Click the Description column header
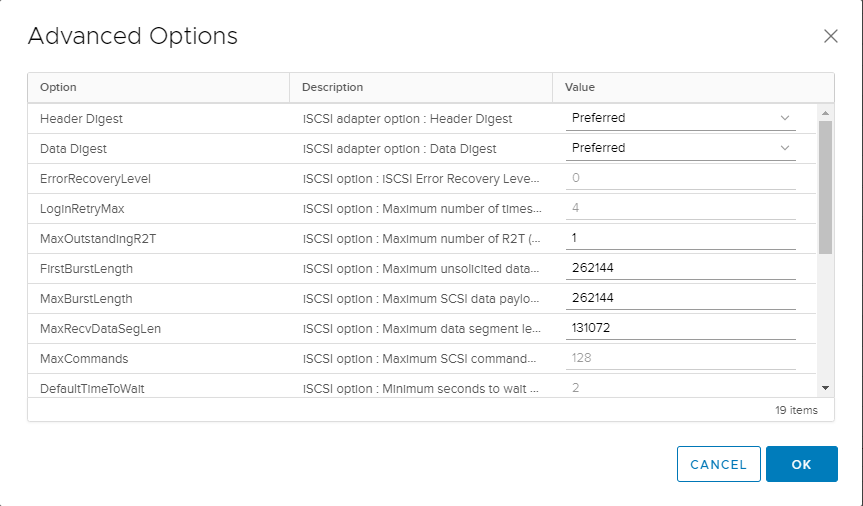The width and height of the screenshot is (863, 506). coord(421,88)
